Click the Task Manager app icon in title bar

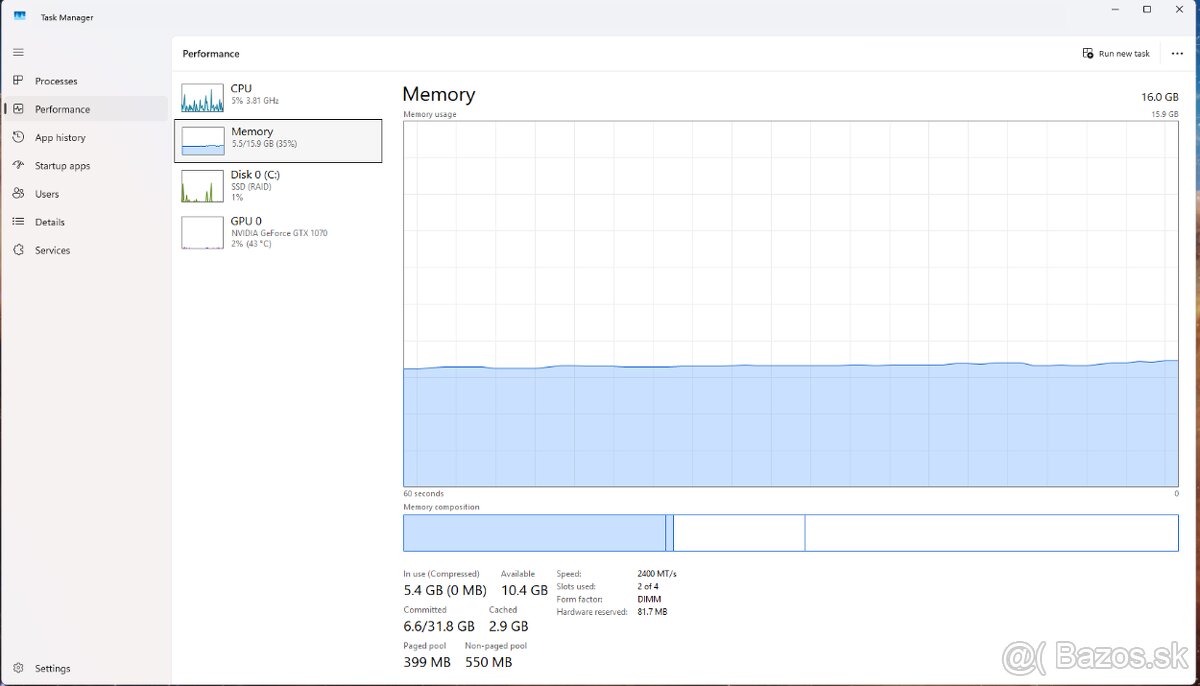pos(19,17)
